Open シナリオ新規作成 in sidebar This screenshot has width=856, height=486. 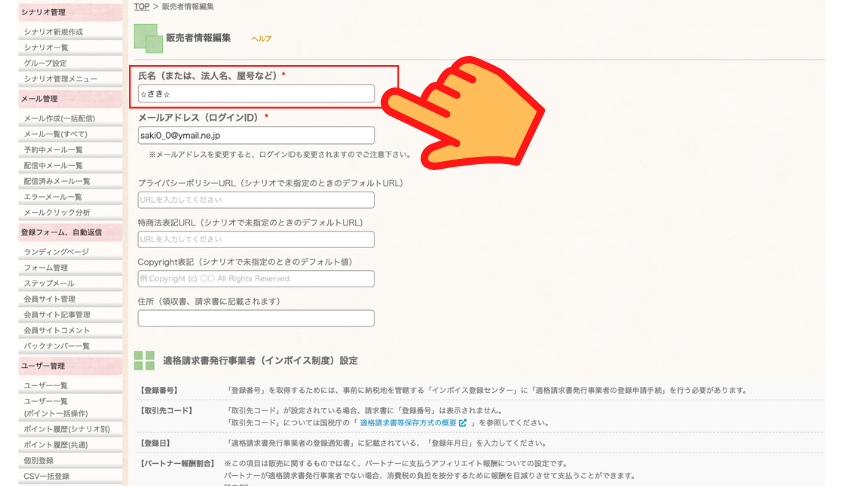pyautogui.click(x=54, y=32)
